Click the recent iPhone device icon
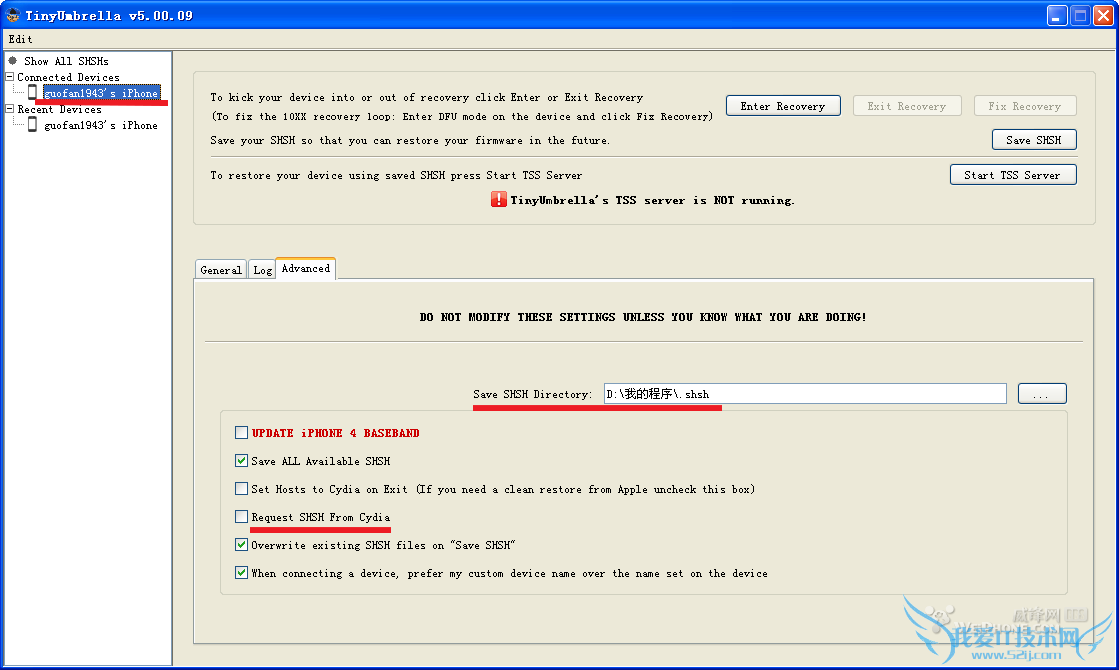 (32, 124)
